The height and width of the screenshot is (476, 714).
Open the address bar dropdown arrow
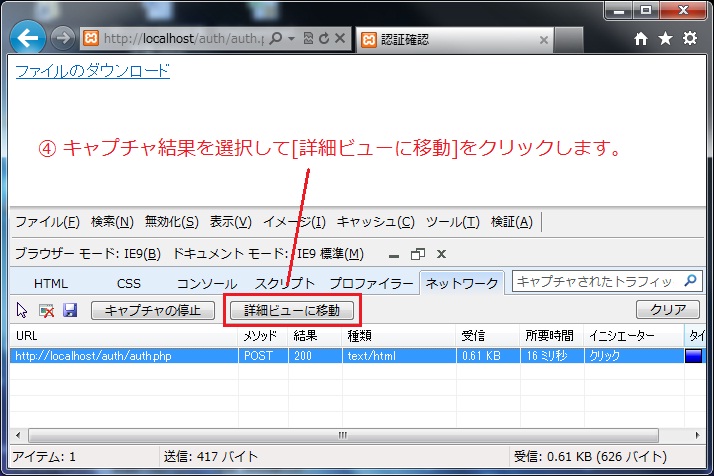291,39
